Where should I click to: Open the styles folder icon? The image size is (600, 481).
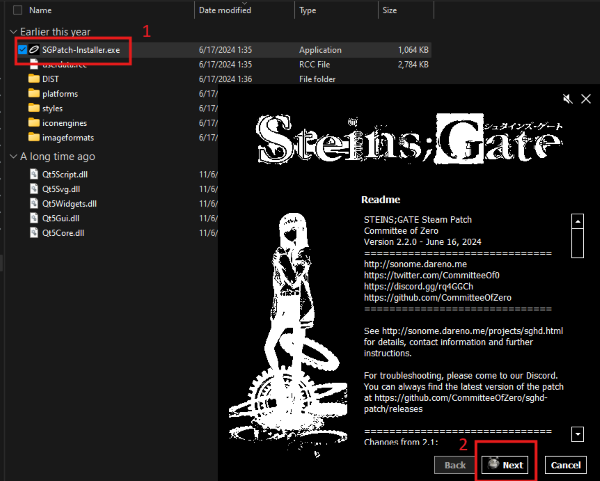tap(34, 108)
